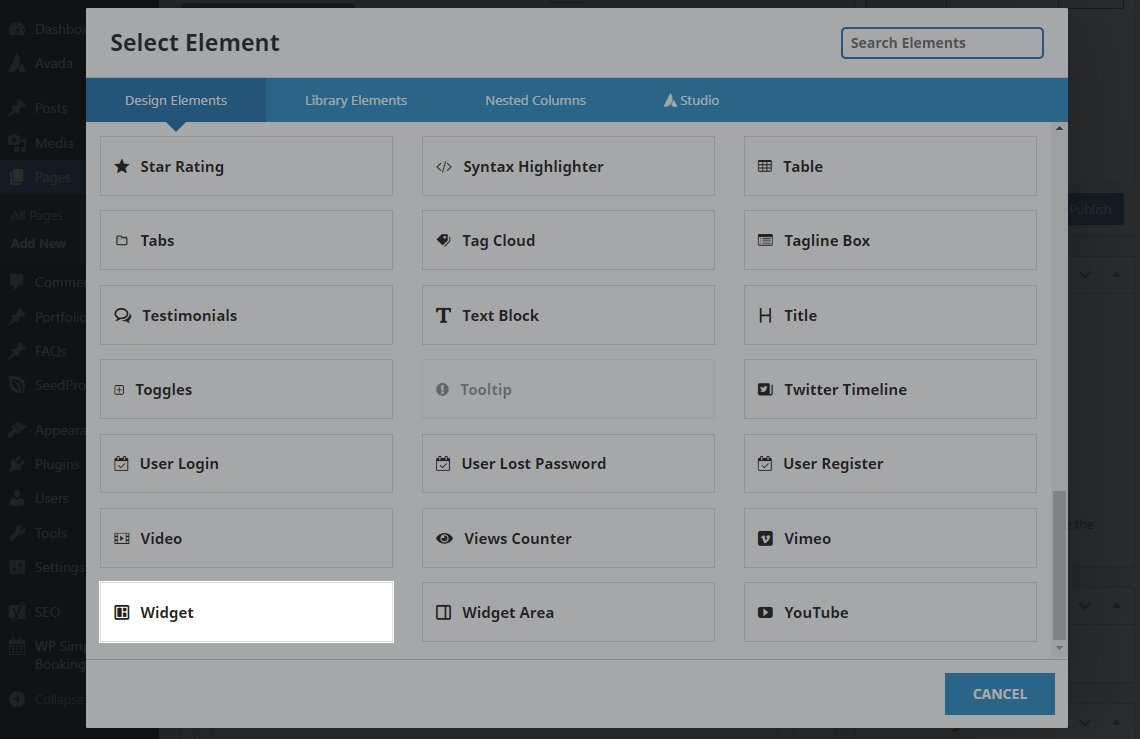
Task: Choose the Table element icon
Action: click(x=765, y=167)
